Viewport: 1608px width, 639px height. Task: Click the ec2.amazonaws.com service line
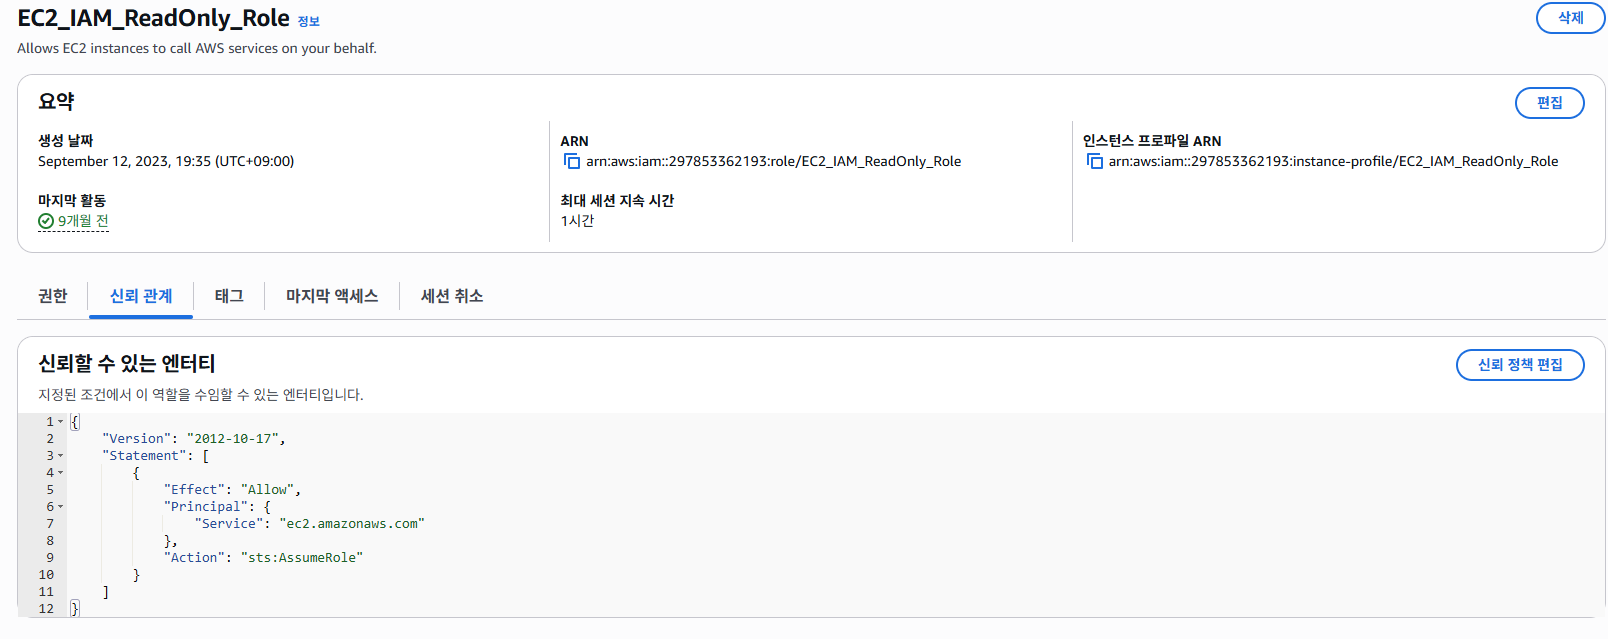click(x=310, y=524)
